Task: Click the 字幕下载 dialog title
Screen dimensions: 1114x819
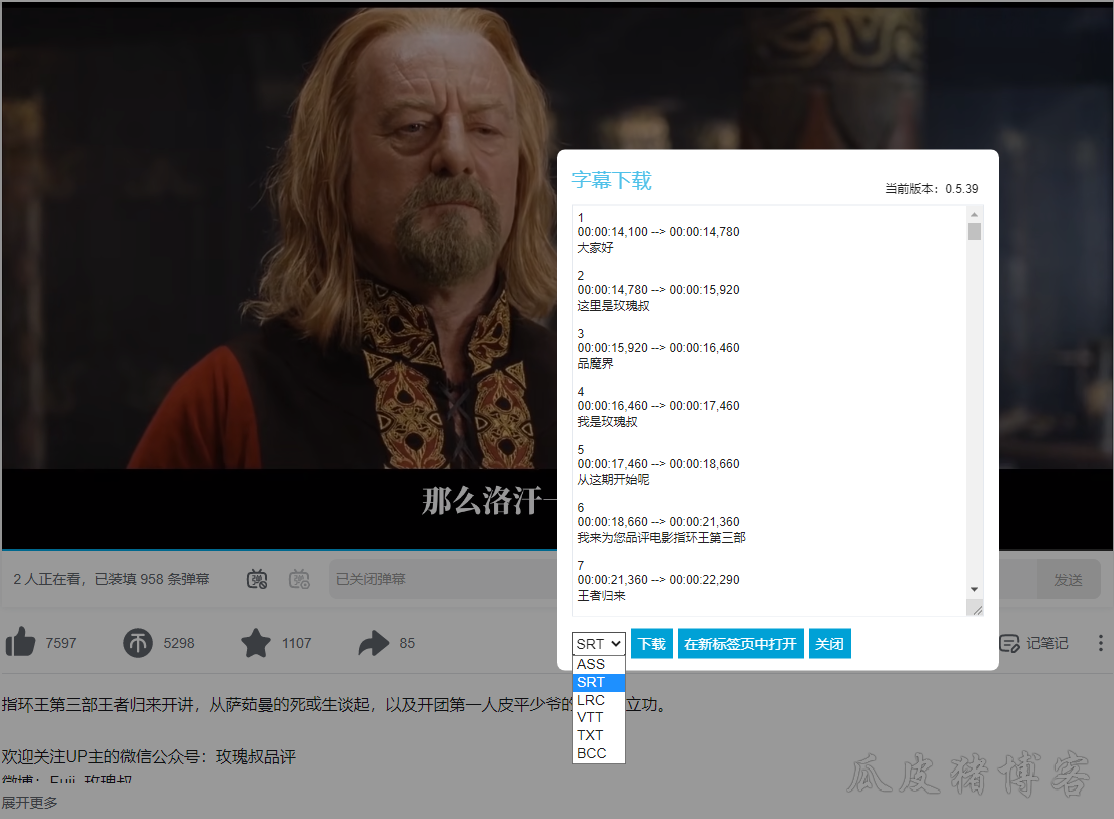Action: coord(611,180)
